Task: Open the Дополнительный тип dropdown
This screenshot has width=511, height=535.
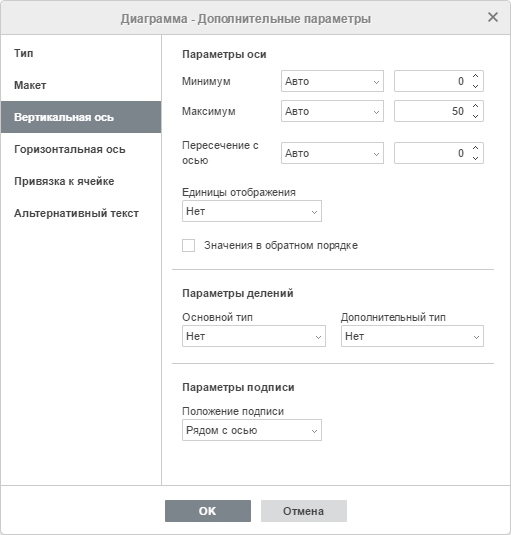Action: point(412,336)
